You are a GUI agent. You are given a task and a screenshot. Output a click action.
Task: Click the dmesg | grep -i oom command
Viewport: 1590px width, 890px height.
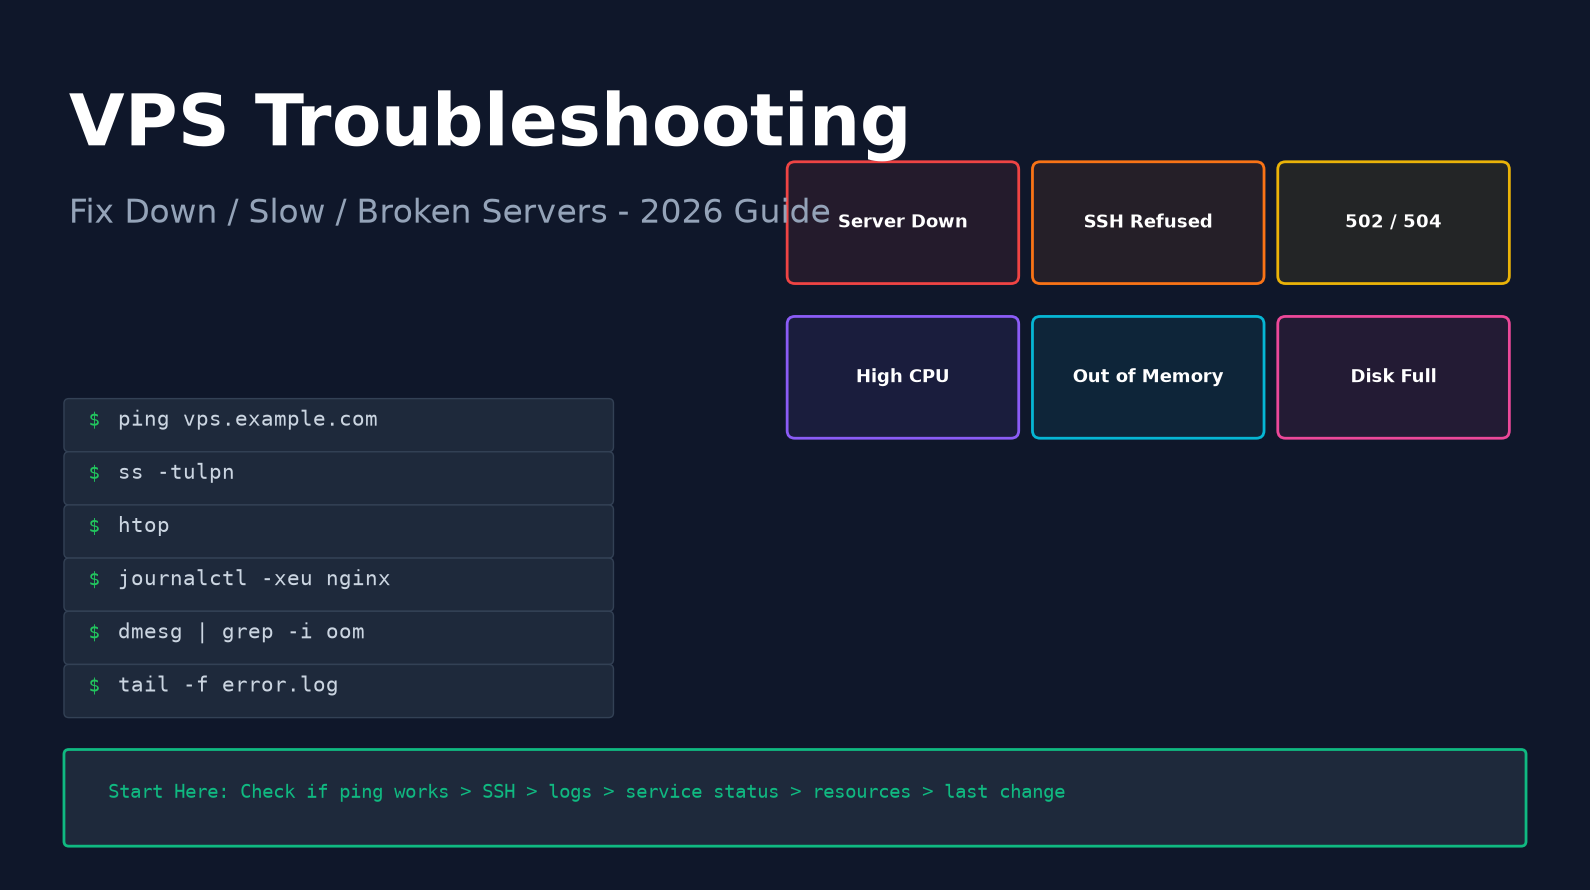pyautogui.click(x=338, y=637)
